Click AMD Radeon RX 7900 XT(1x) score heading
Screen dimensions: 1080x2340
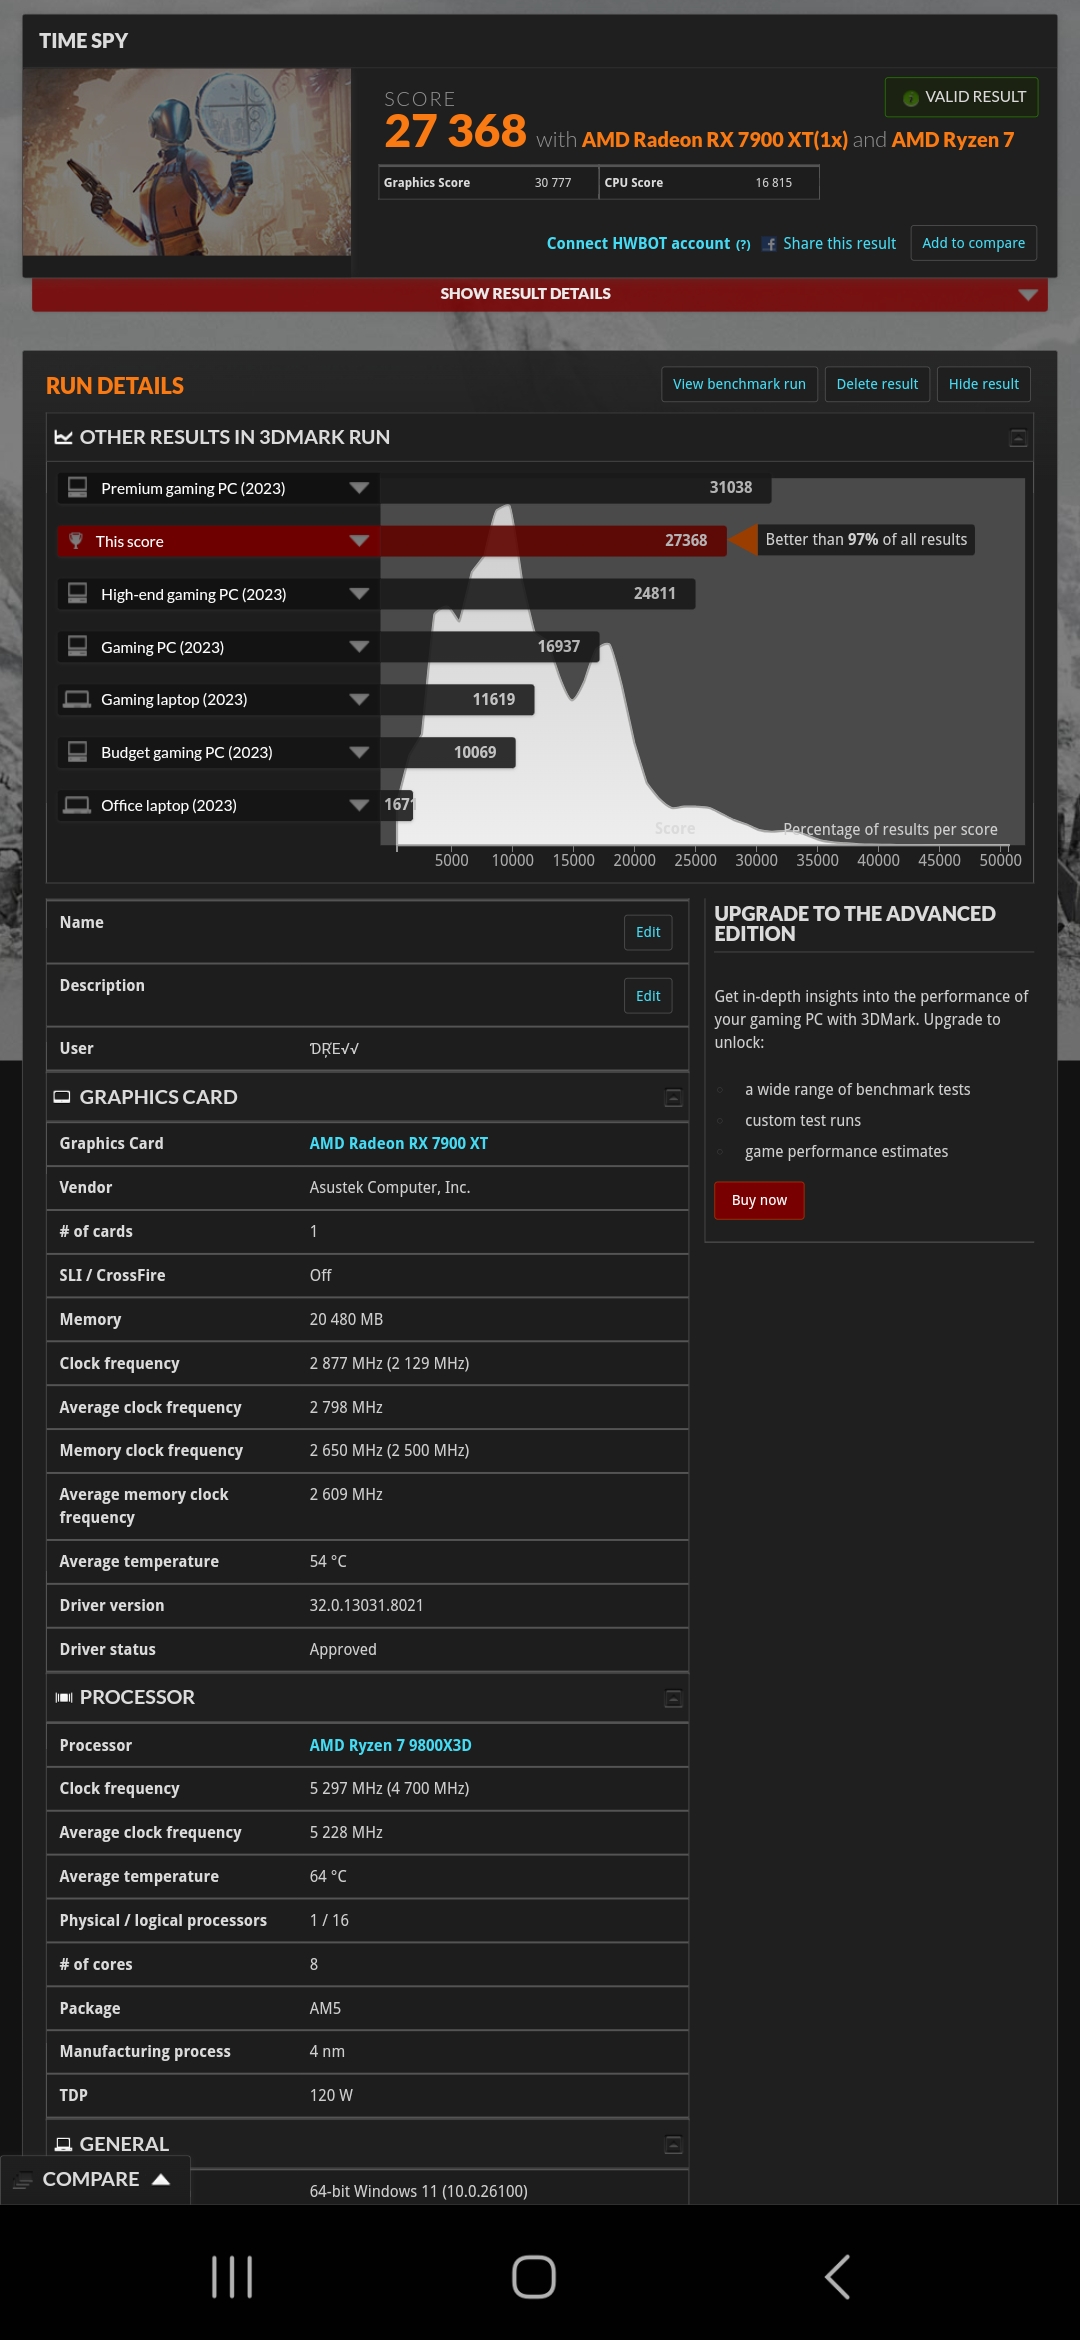(x=714, y=140)
